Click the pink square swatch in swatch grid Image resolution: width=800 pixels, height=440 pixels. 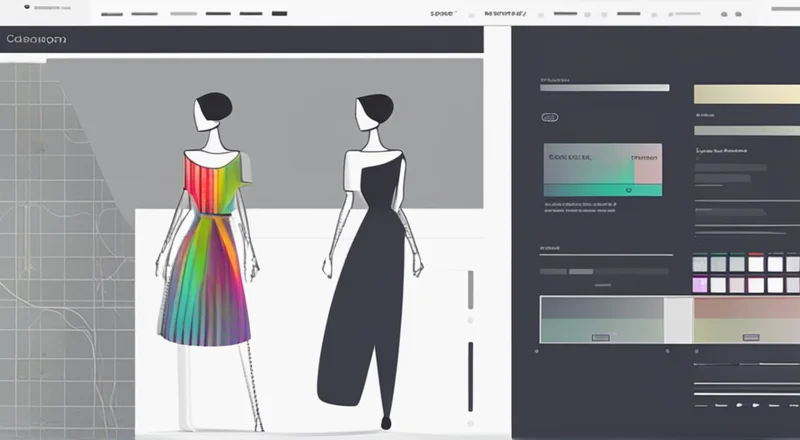[x=700, y=285]
